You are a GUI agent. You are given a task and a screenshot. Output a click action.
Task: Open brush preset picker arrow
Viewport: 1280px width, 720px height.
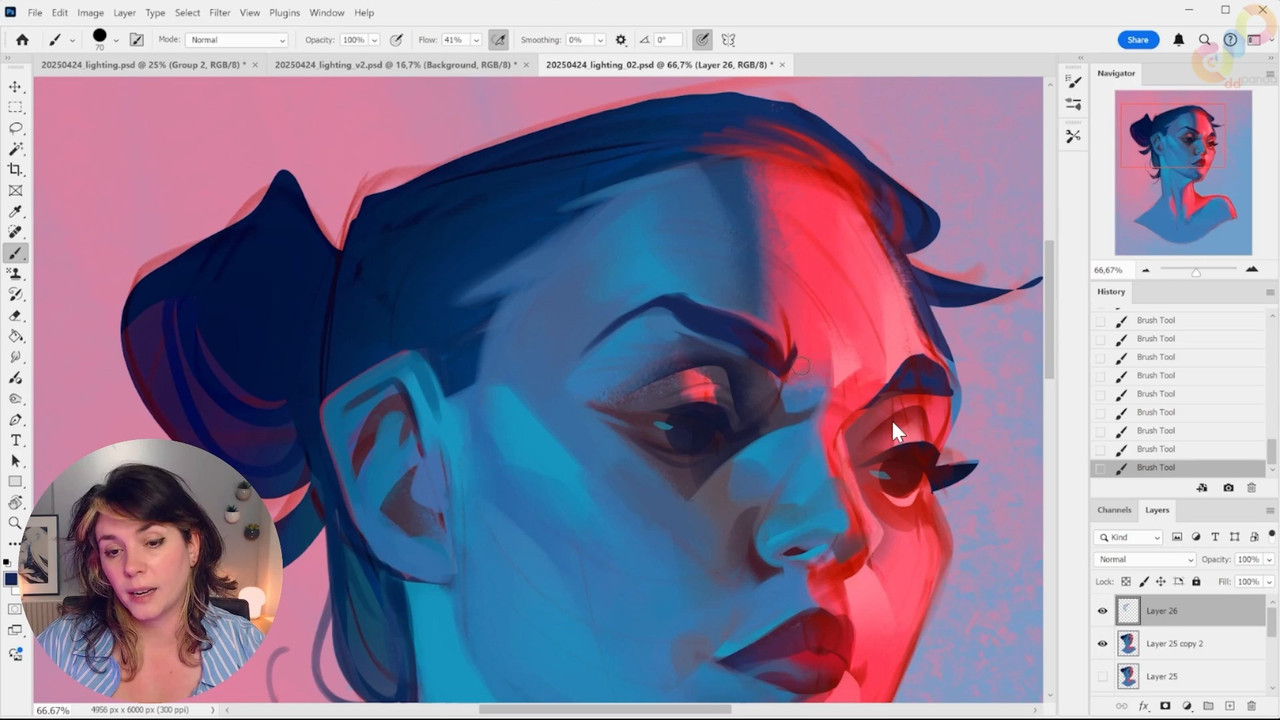point(116,40)
